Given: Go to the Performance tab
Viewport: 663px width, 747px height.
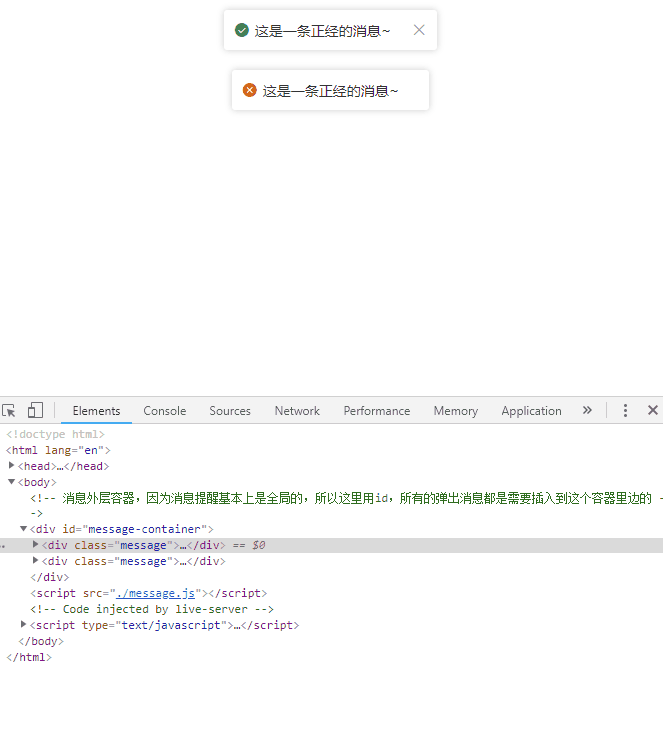Looking at the screenshot, I should 377,411.
